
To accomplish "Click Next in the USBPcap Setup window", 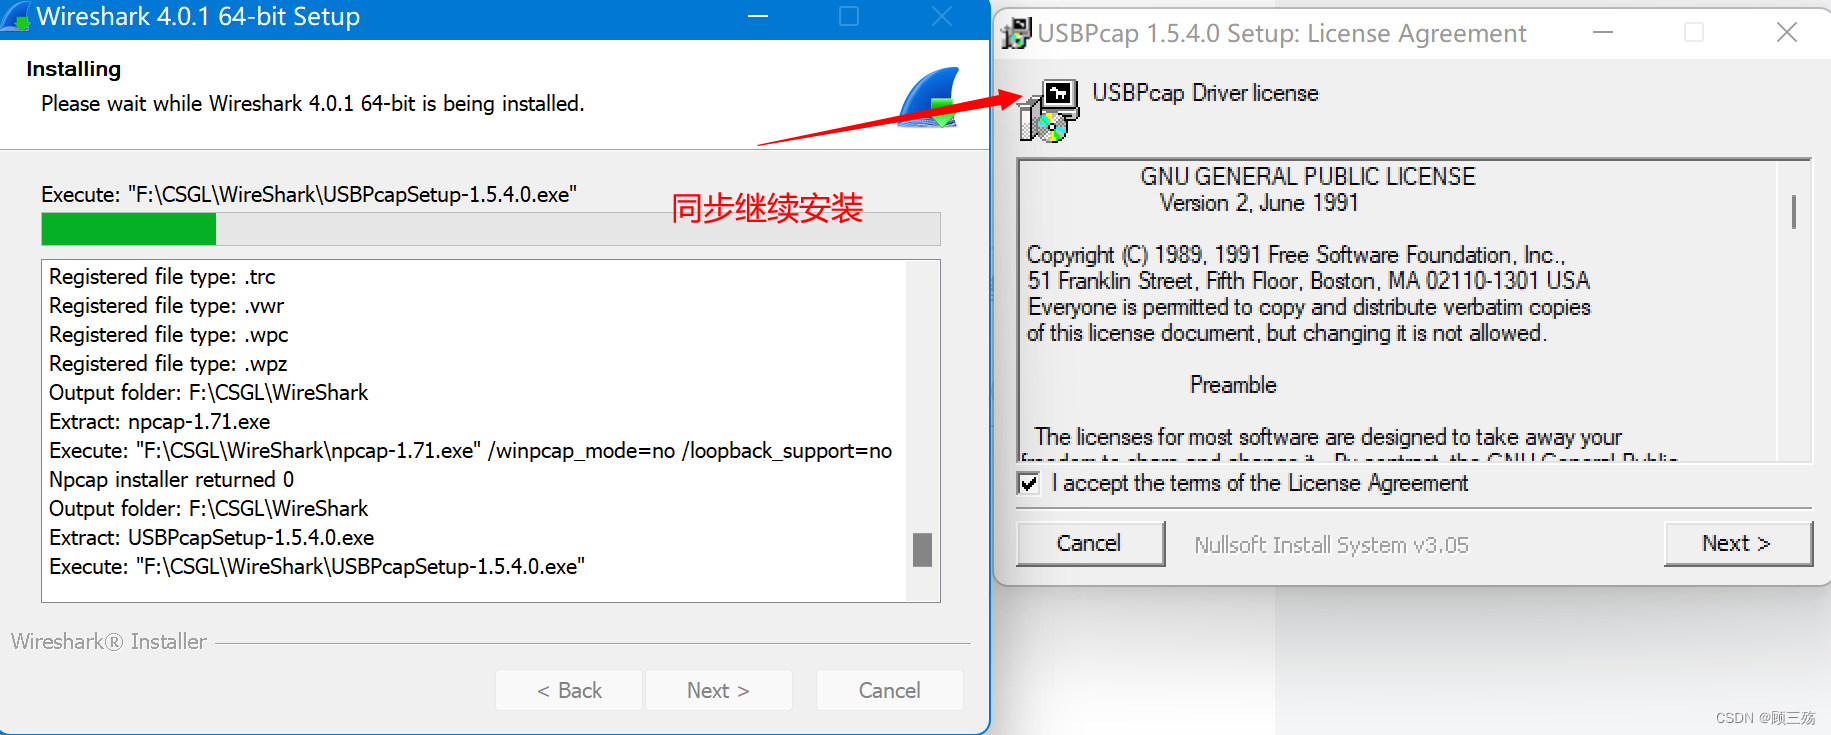I will tap(1738, 543).
